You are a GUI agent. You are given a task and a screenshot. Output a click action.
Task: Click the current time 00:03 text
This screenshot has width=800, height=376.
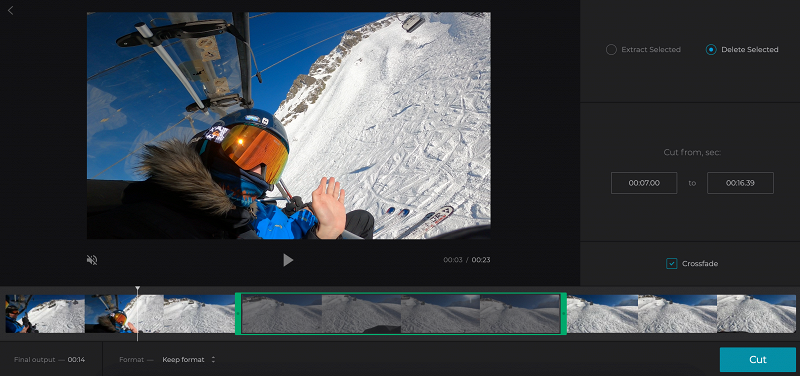(453, 260)
